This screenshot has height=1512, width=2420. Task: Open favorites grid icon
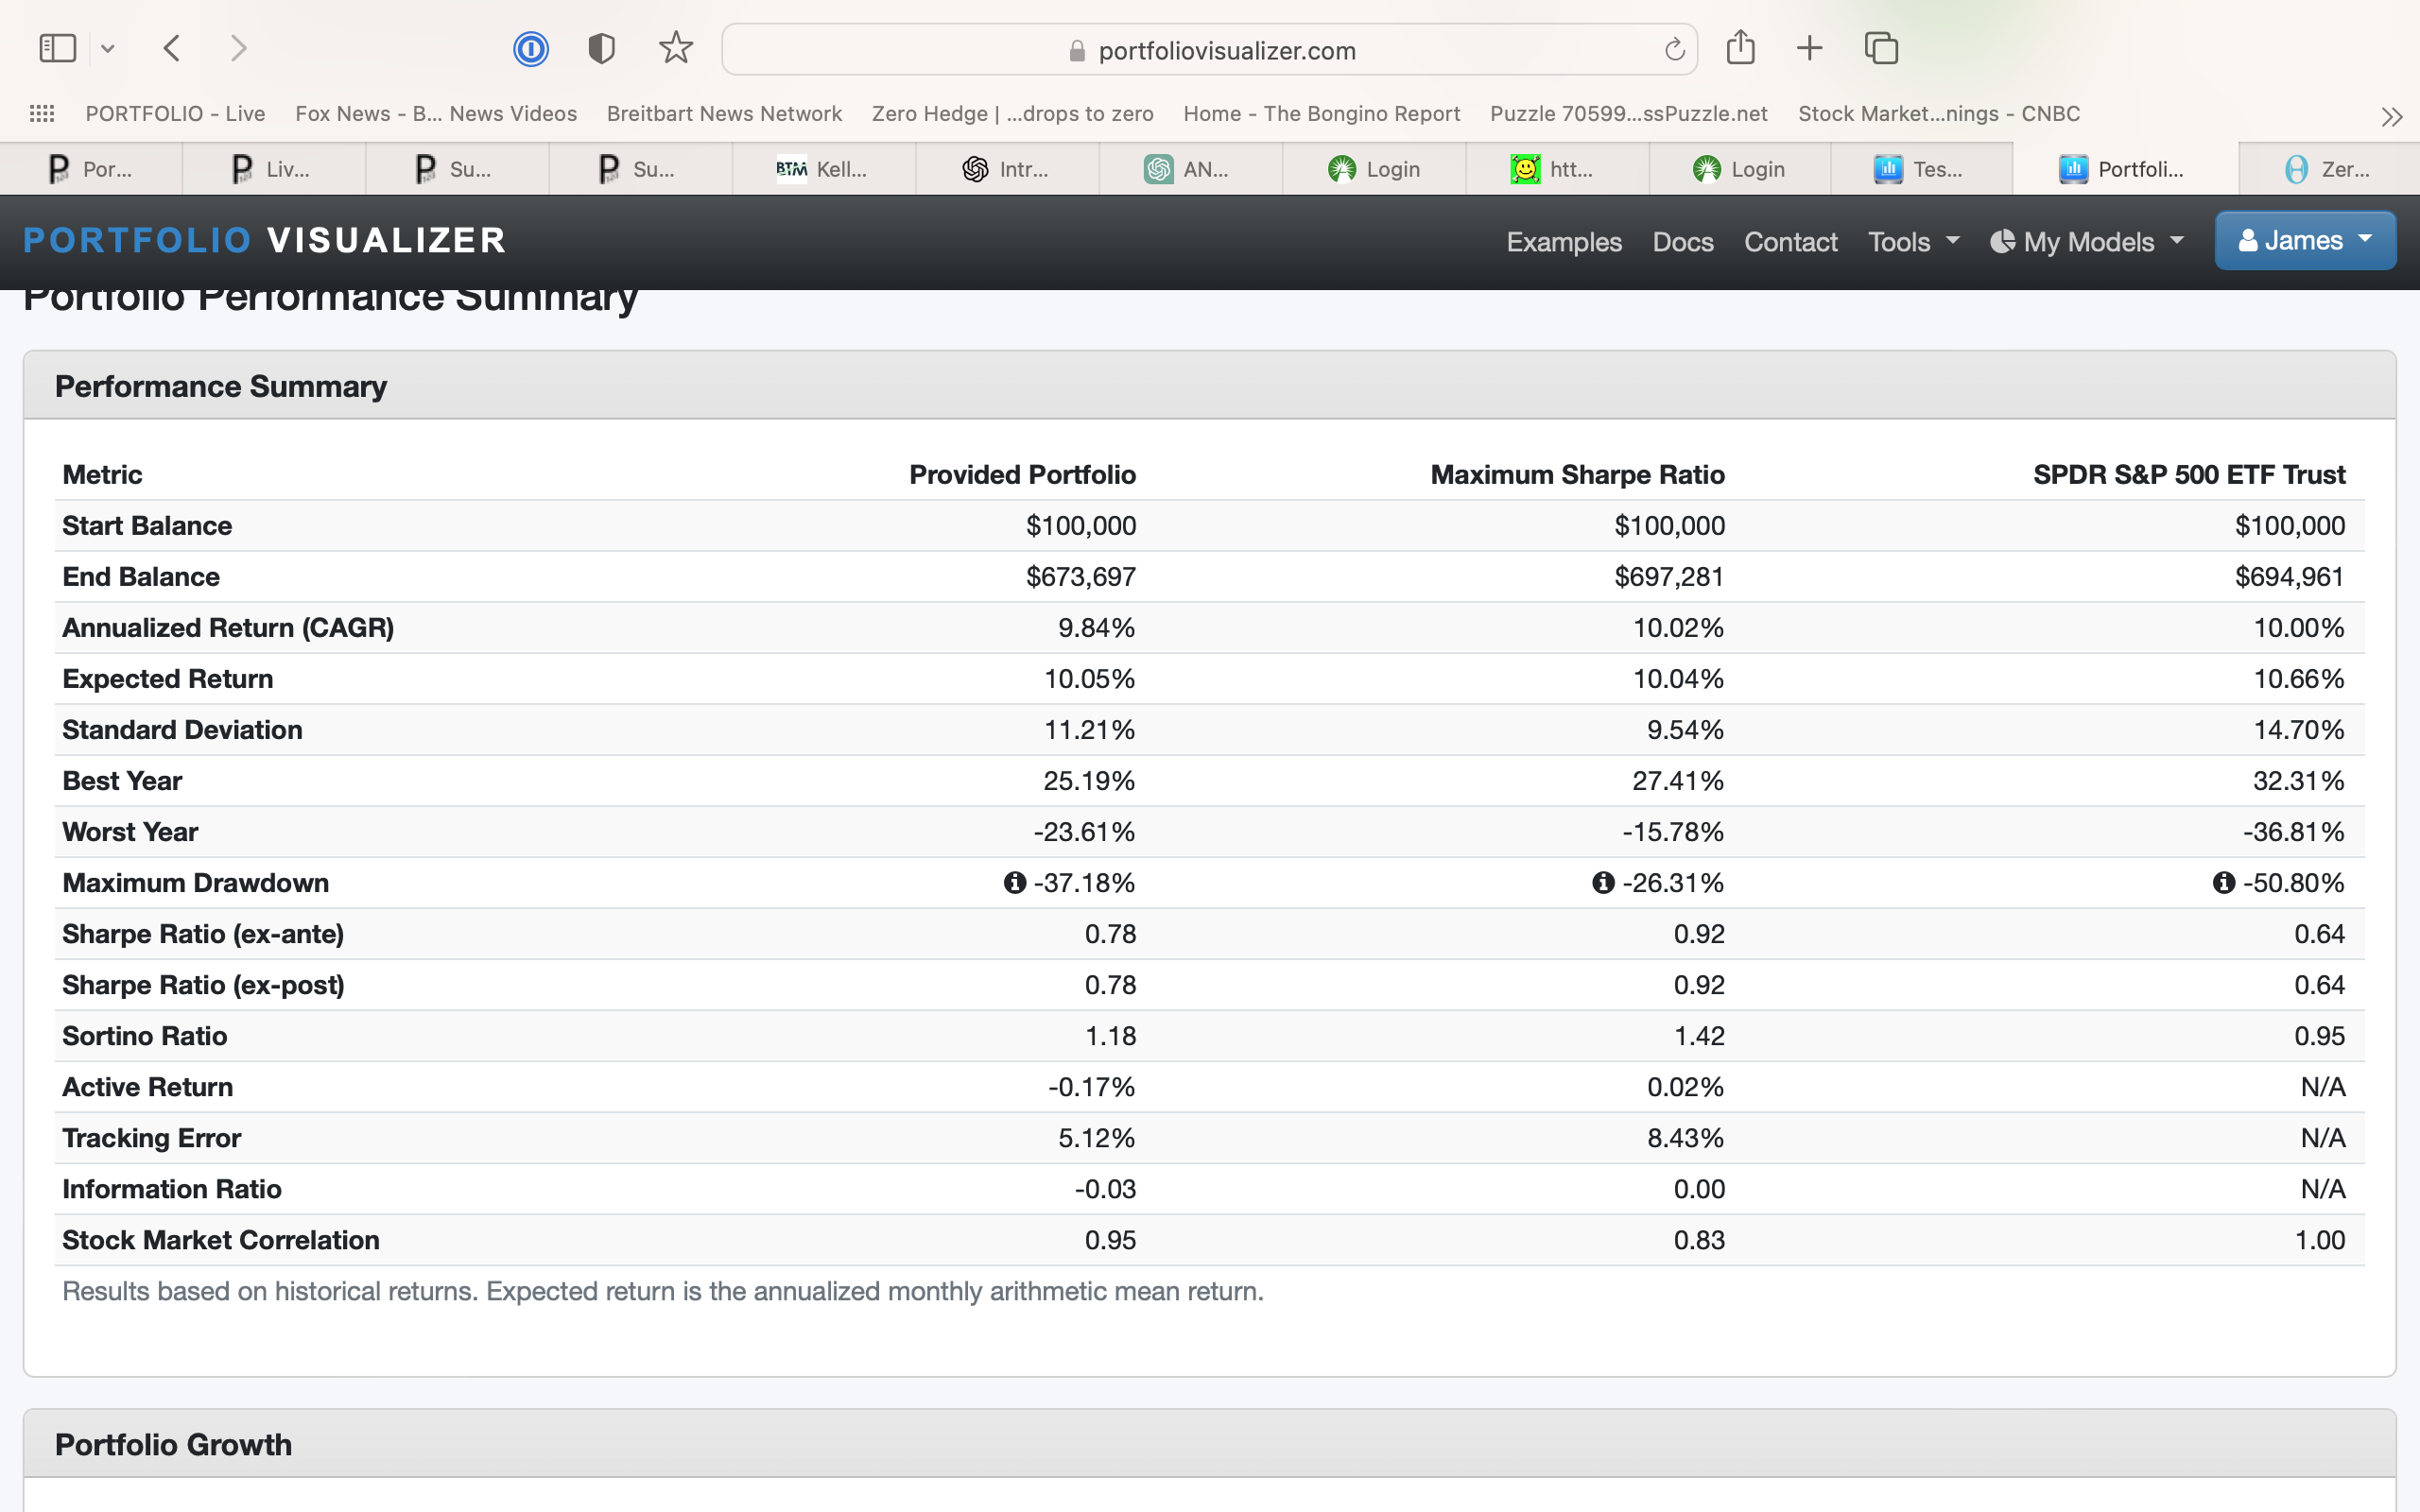(x=42, y=114)
